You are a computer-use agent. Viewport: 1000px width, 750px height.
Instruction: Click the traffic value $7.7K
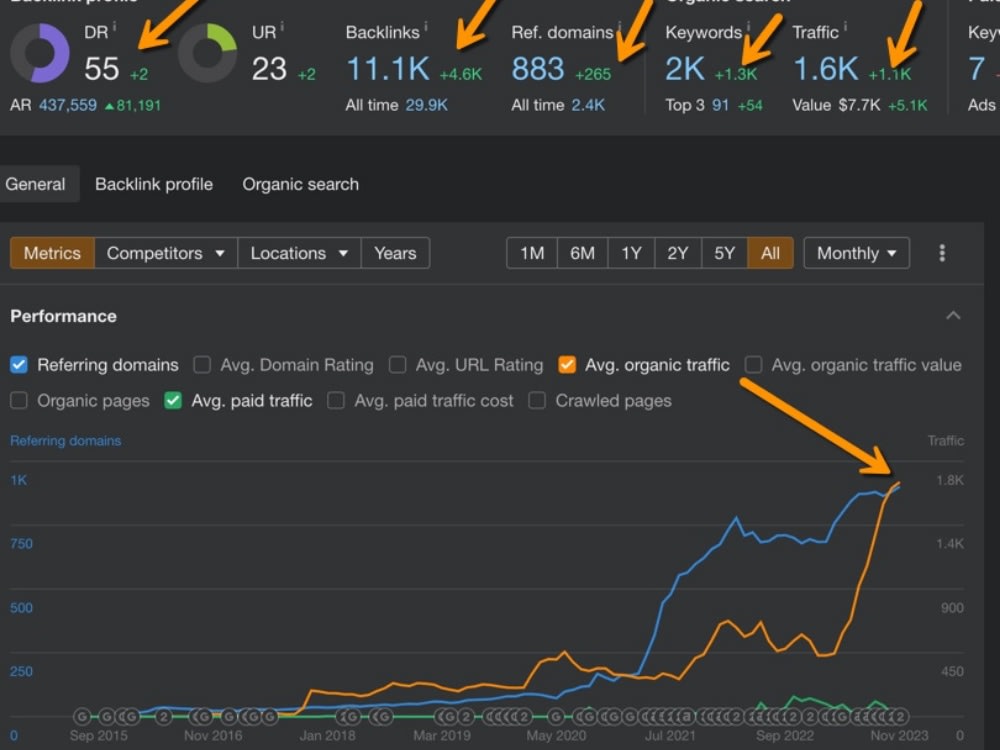pyautogui.click(x=860, y=105)
